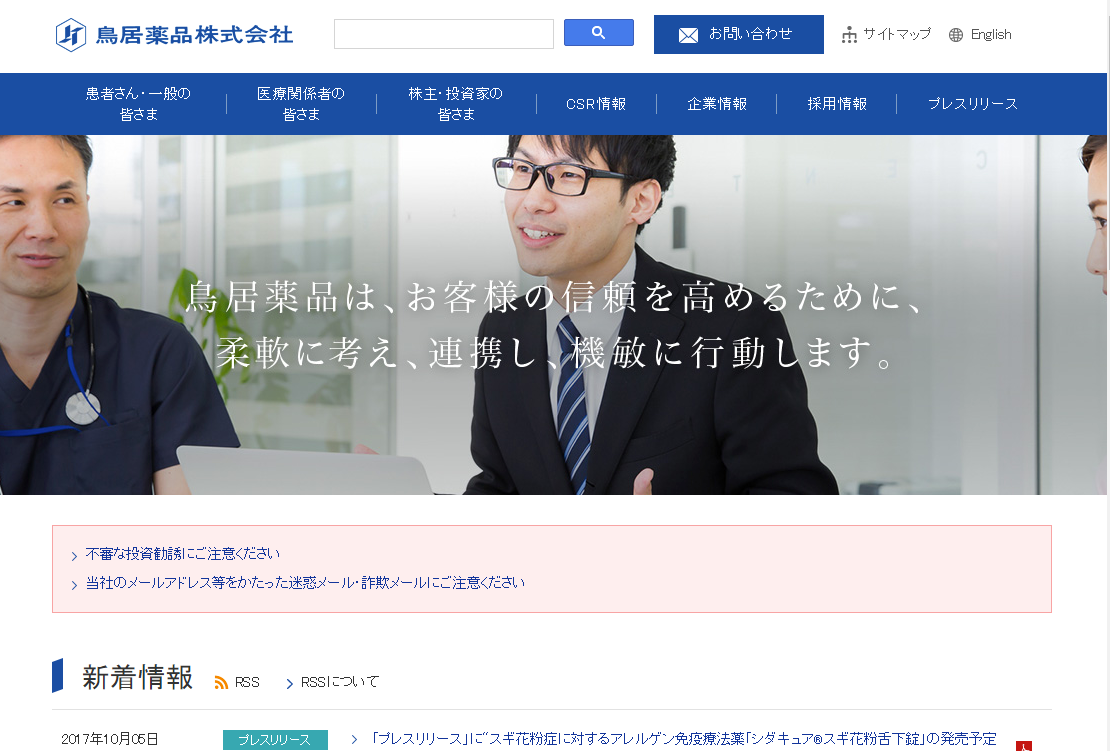Open CSR情報 menu
The image size is (1110, 751).
596,104
